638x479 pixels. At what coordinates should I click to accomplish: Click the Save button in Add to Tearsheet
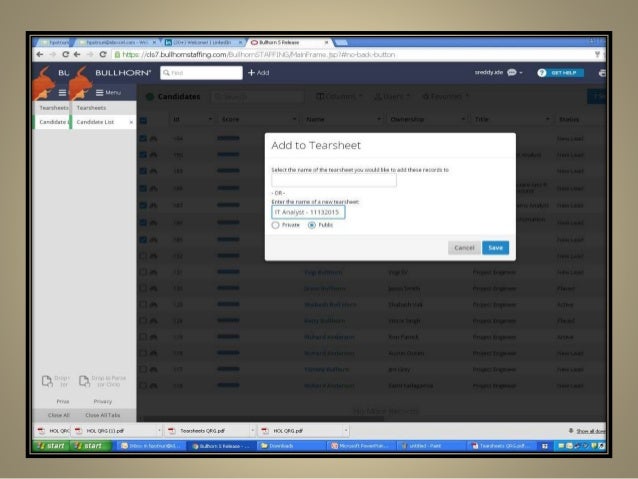click(495, 248)
